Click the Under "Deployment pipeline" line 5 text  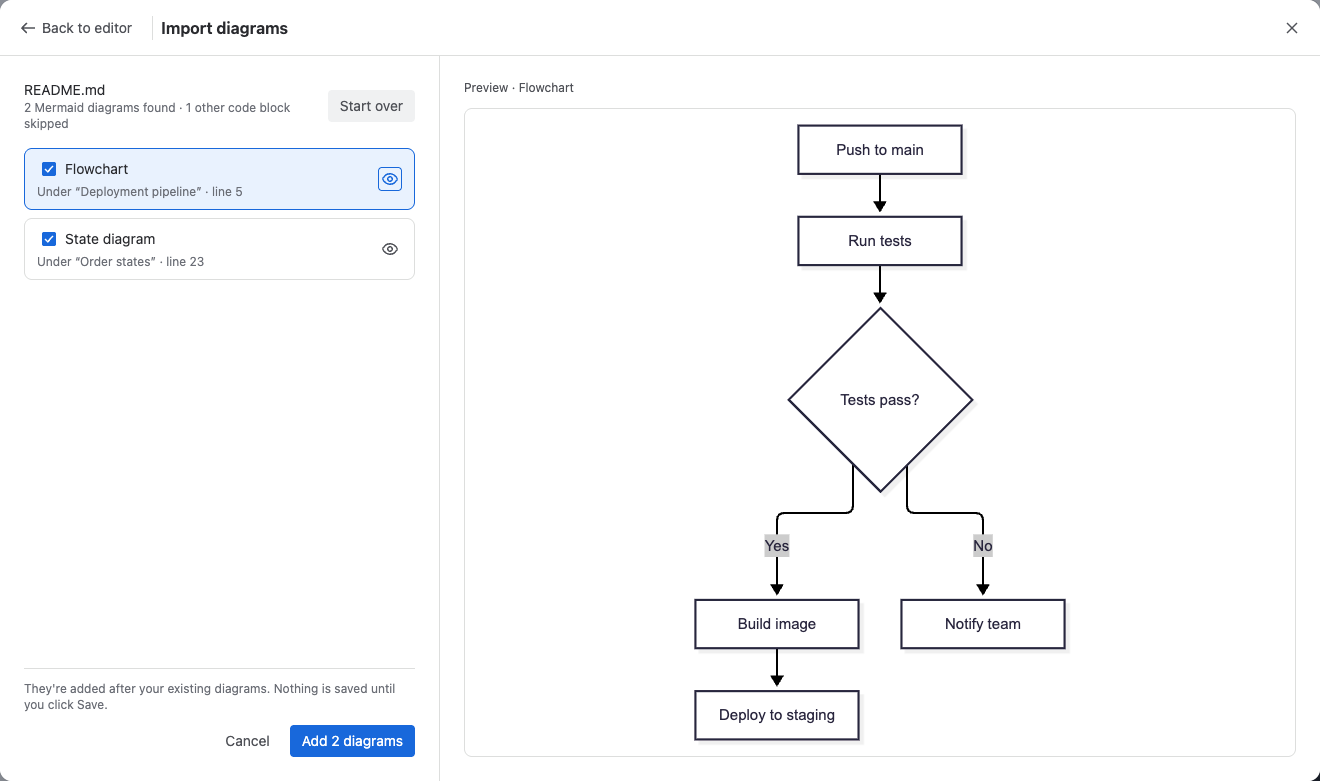pos(140,192)
